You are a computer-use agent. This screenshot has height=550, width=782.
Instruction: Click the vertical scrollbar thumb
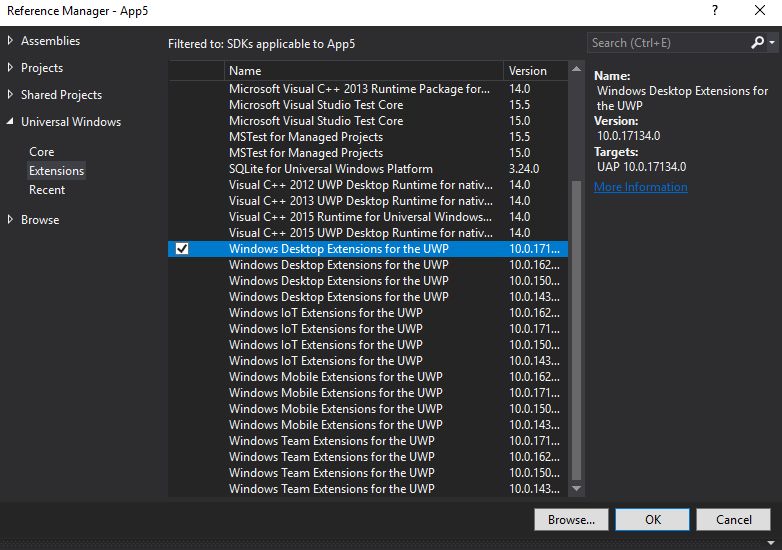point(576,330)
